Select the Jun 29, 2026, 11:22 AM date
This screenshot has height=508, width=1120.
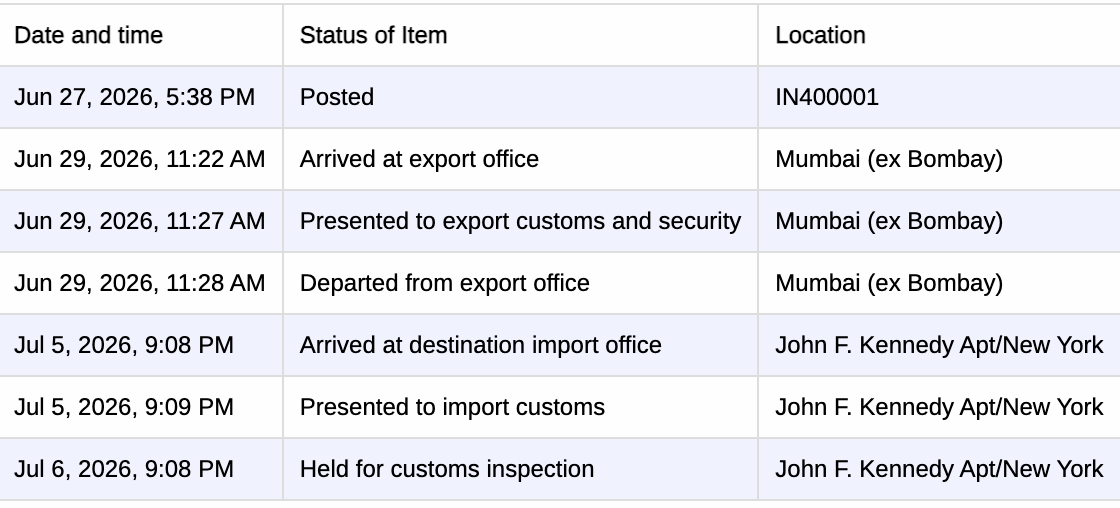(x=139, y=159)
